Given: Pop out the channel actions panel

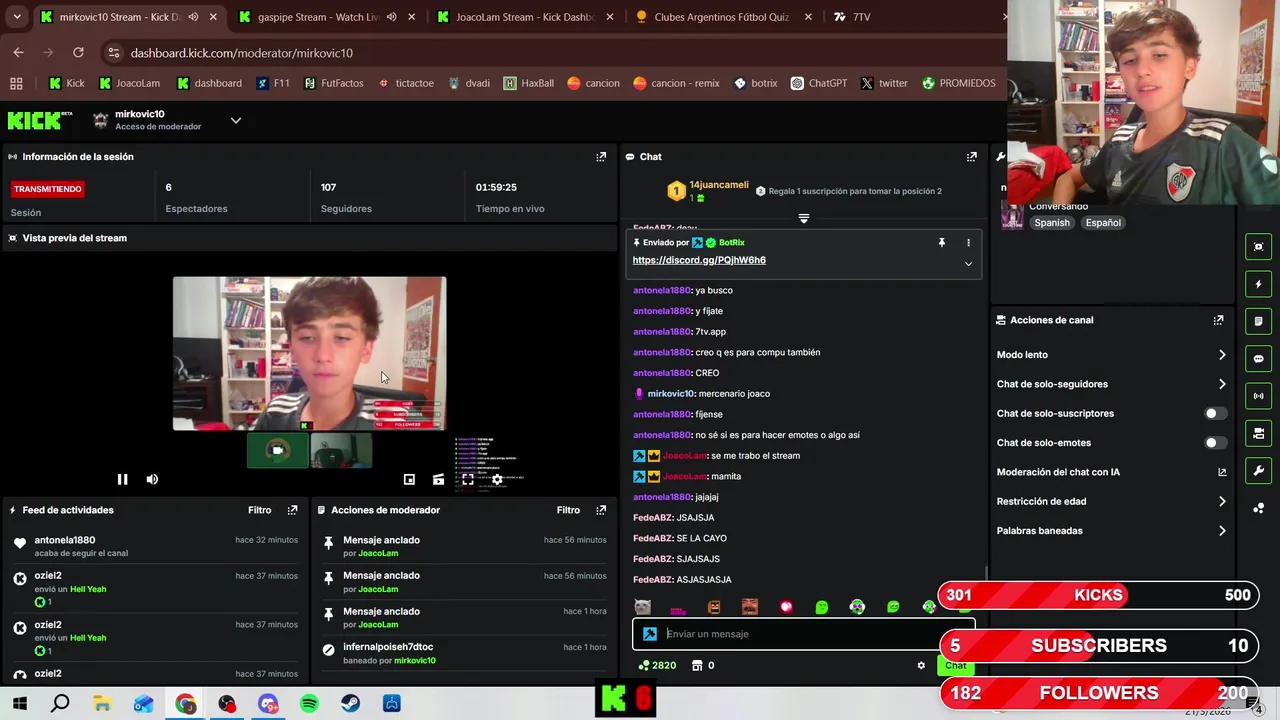Looking at the screenshot, I should click(1218, 320).
